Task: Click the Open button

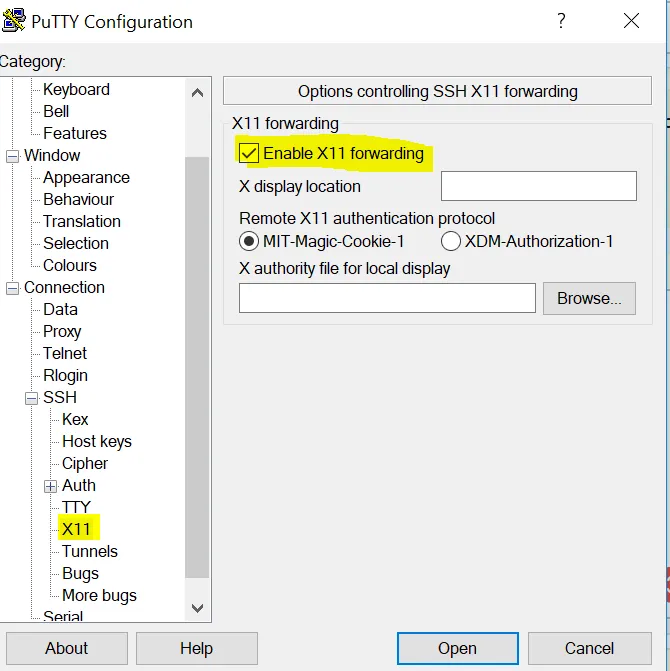Action: 457,648
